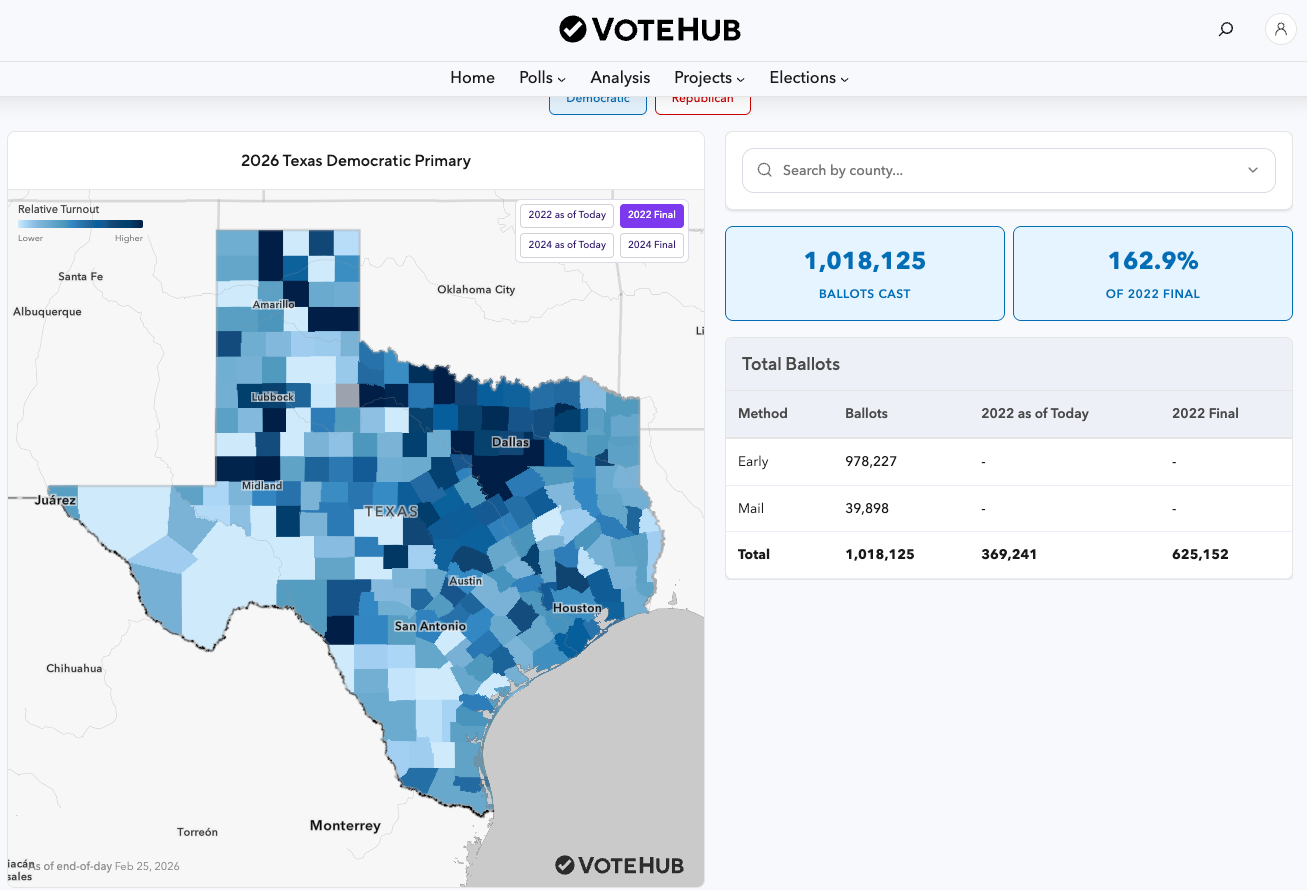The image size is (1307, 890).
Task: Select the 2022 as of Today comparison
Action: pyautogui.click(x=567, y=215)
